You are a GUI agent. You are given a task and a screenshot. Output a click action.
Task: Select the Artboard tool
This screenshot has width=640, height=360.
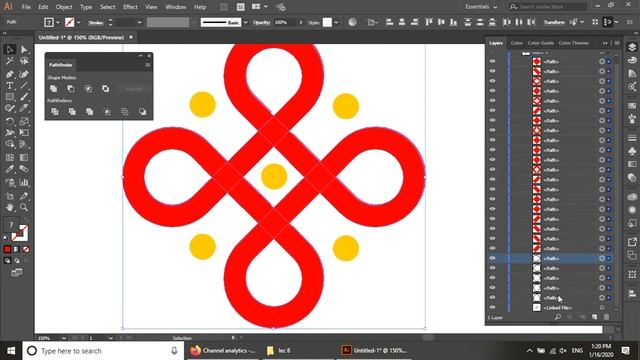tap(9, 196)
